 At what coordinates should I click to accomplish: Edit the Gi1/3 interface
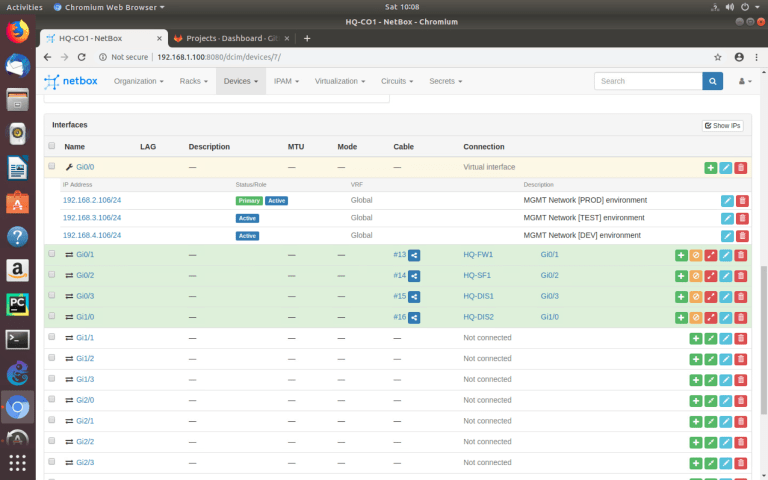[725, 380]
